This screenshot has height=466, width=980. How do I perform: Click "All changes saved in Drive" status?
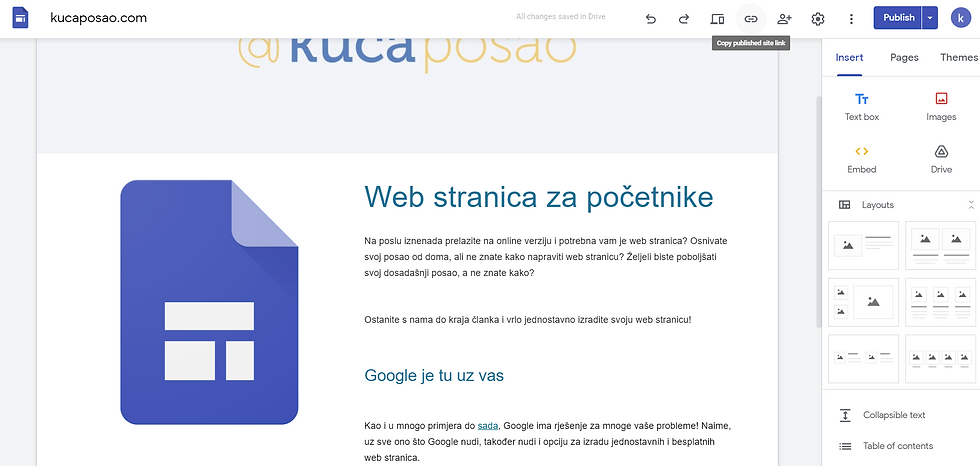pos(561,17)
